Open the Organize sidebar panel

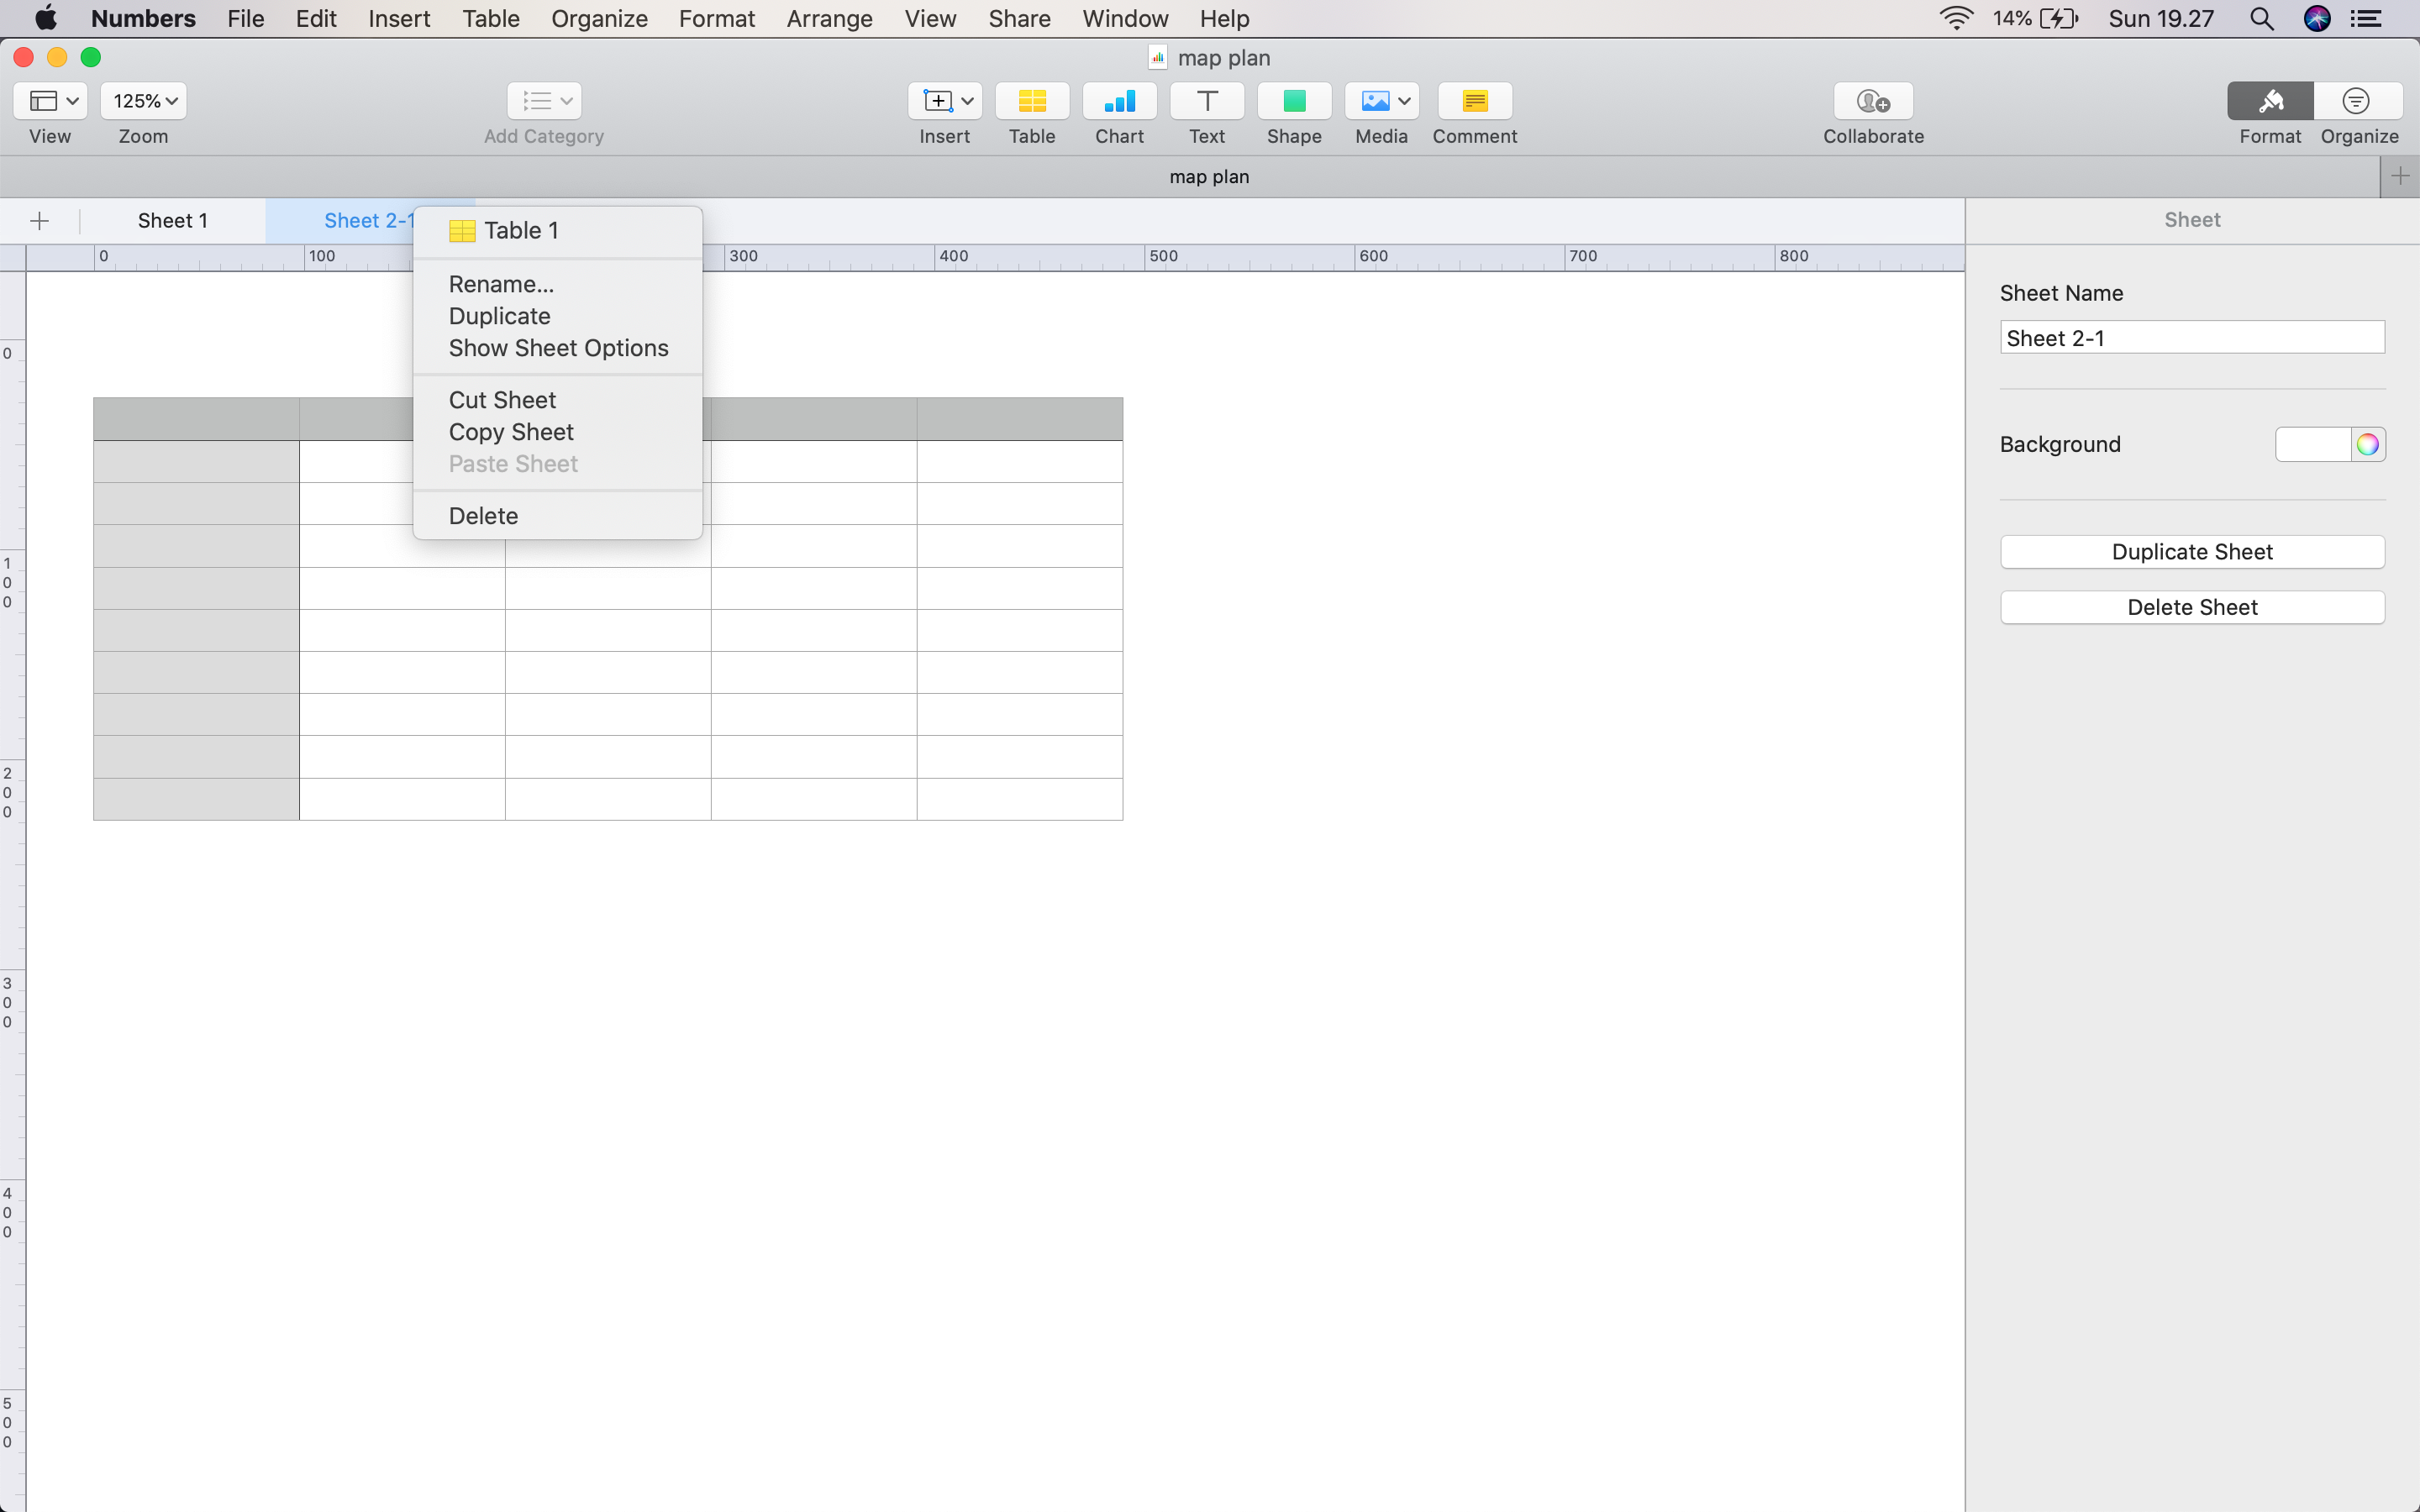click(x=2357, y=101)
